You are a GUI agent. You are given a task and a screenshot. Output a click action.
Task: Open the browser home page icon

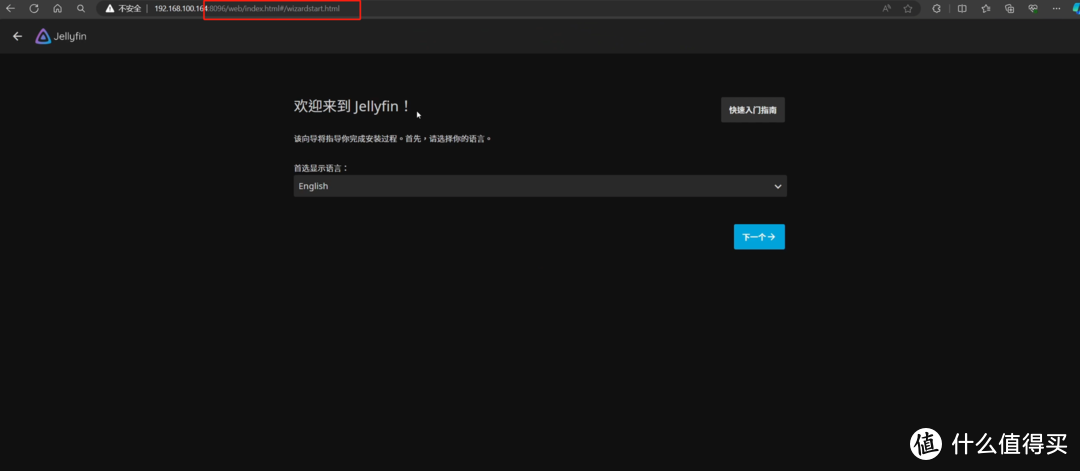point(57,8)
